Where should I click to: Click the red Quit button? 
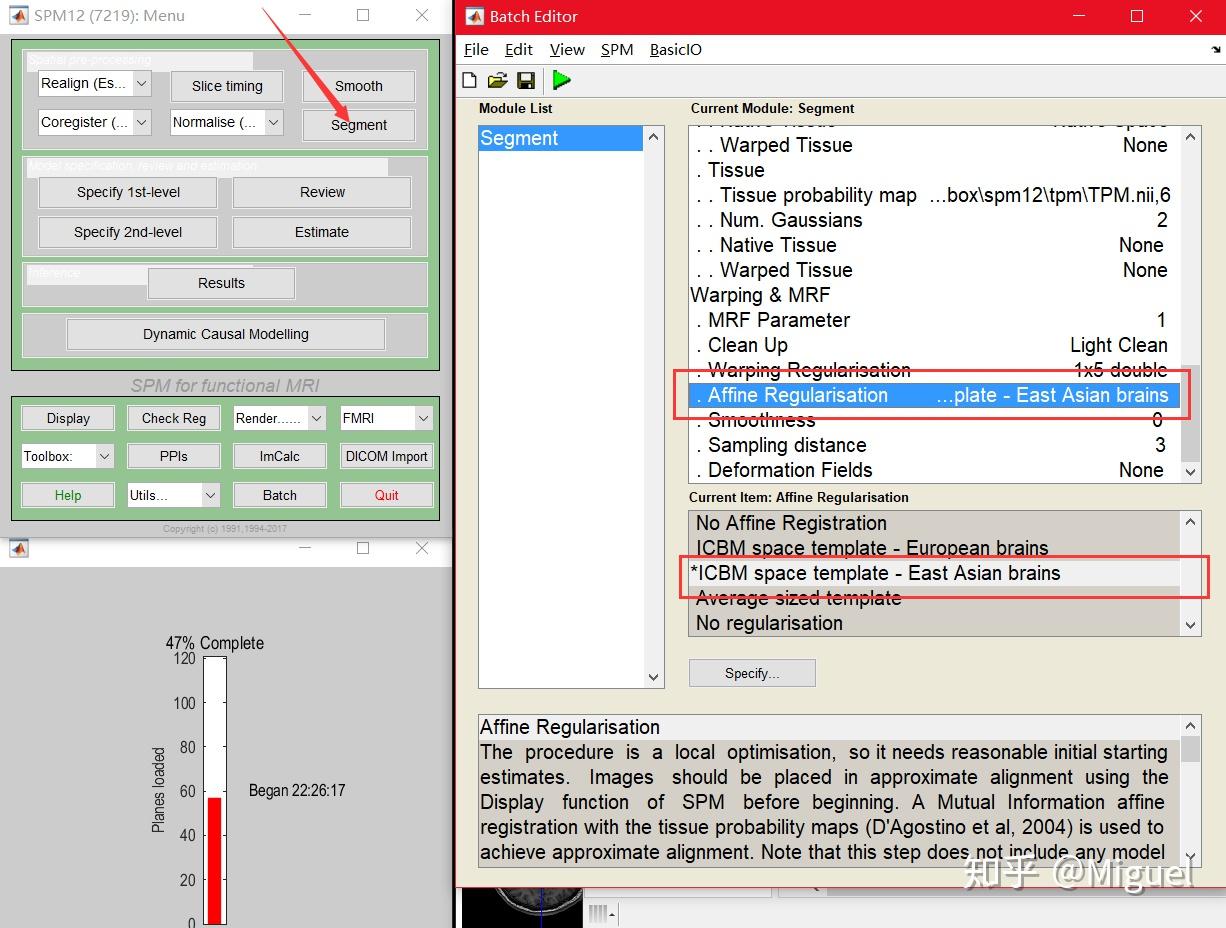(x=386, y=495)
